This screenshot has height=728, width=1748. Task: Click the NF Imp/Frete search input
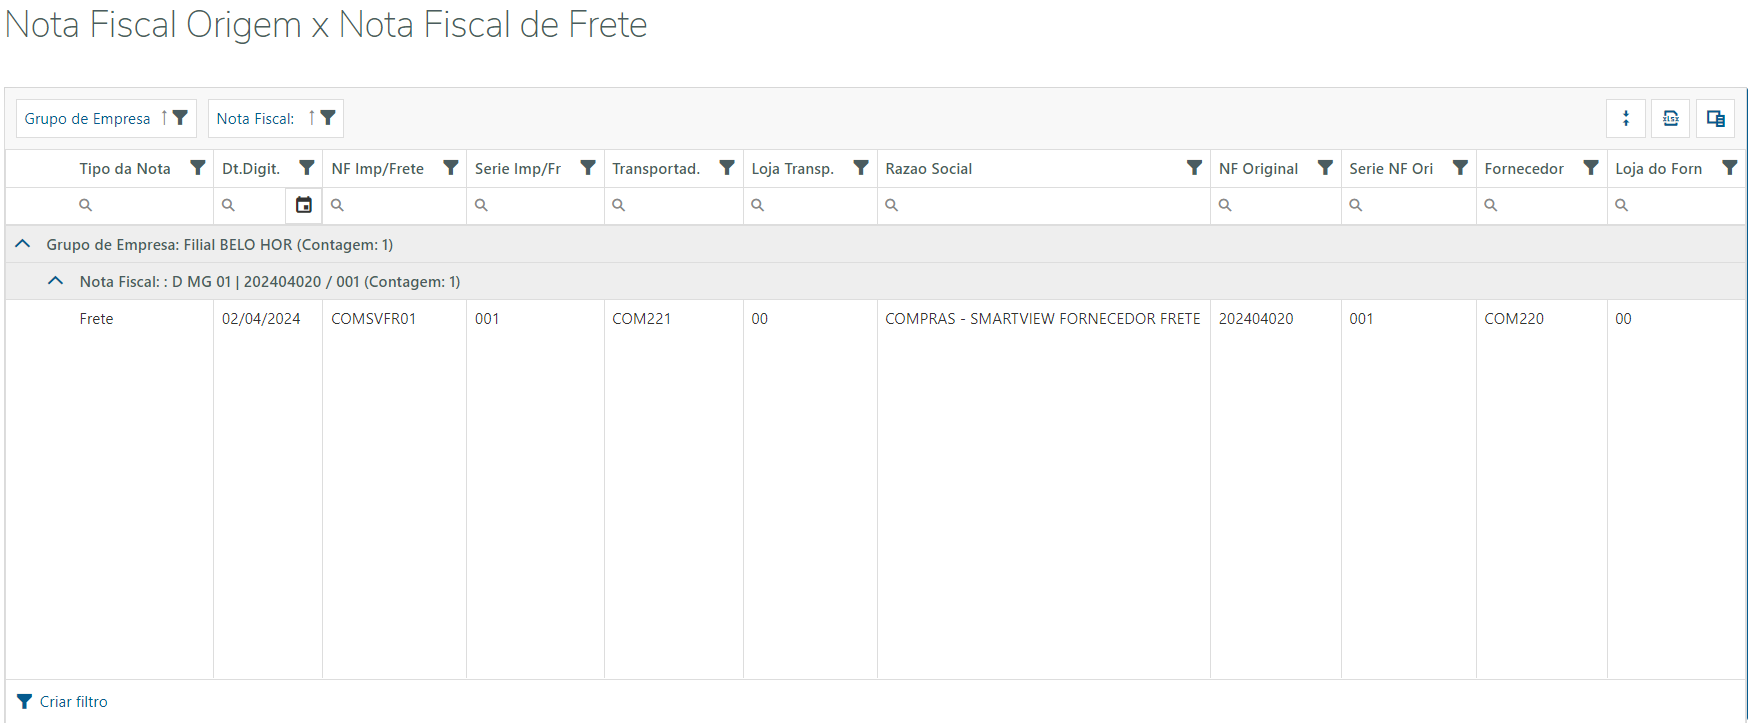[400, 205]
